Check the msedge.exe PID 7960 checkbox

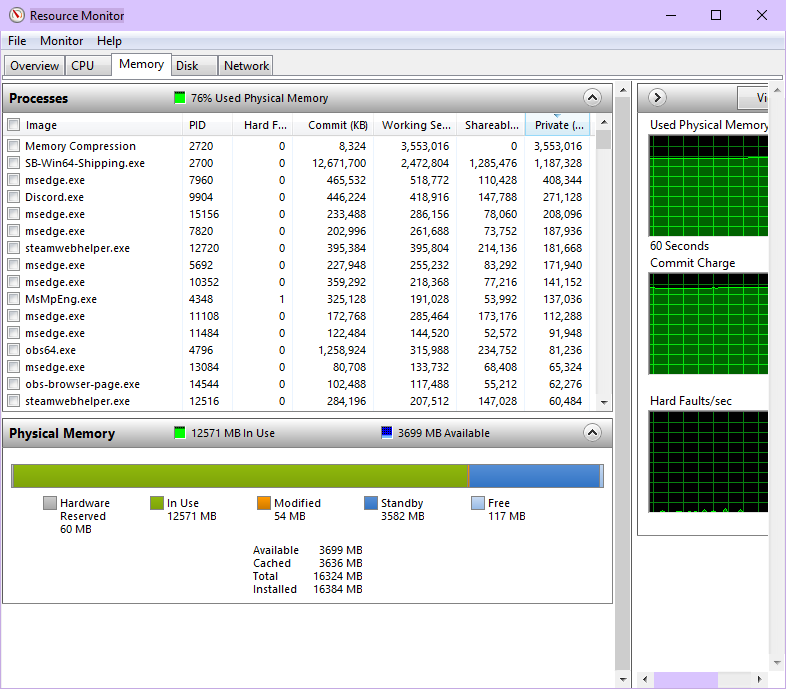(x=14, y=180)
